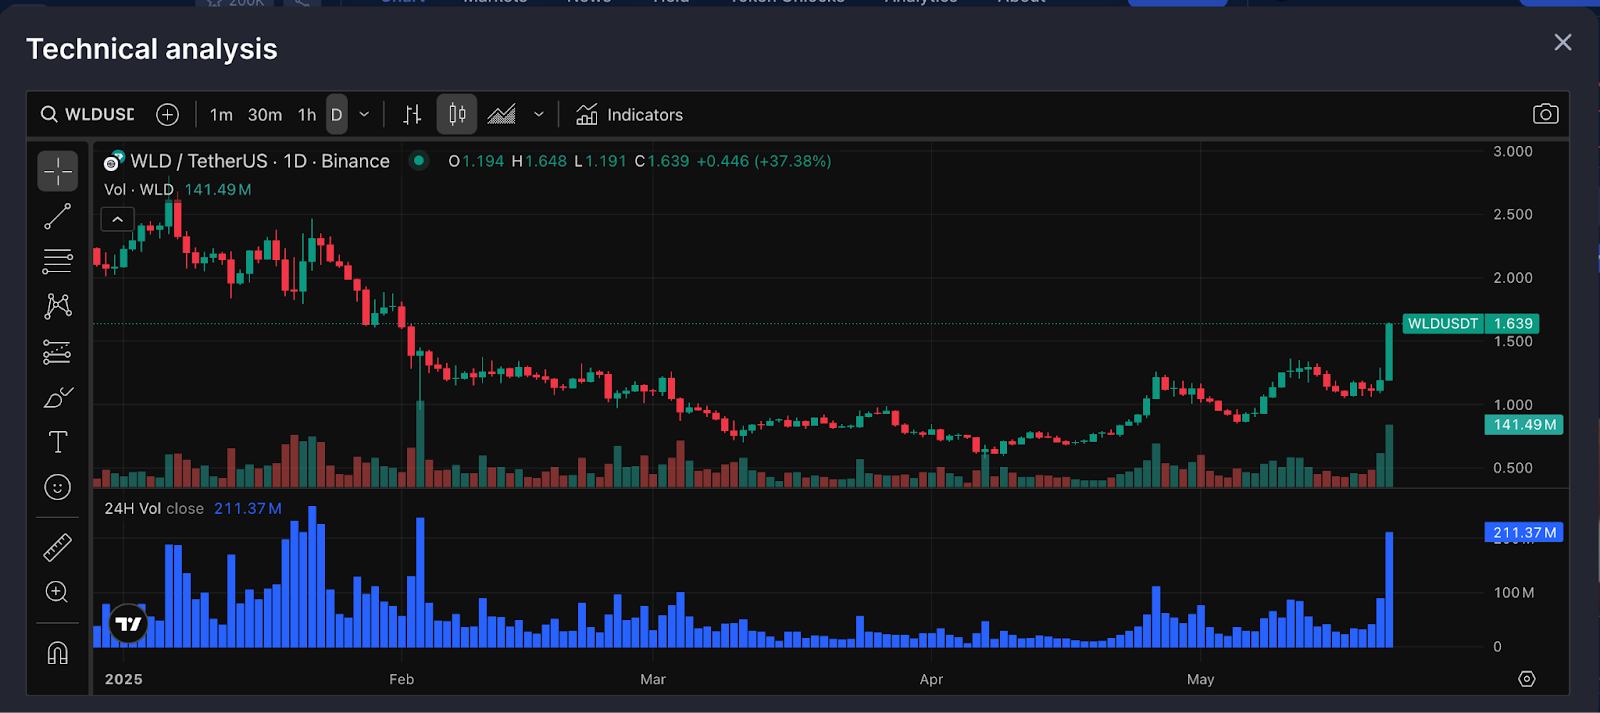
Task: Expand the chart type dropdown arrow
Action: [x=539, y=115]
